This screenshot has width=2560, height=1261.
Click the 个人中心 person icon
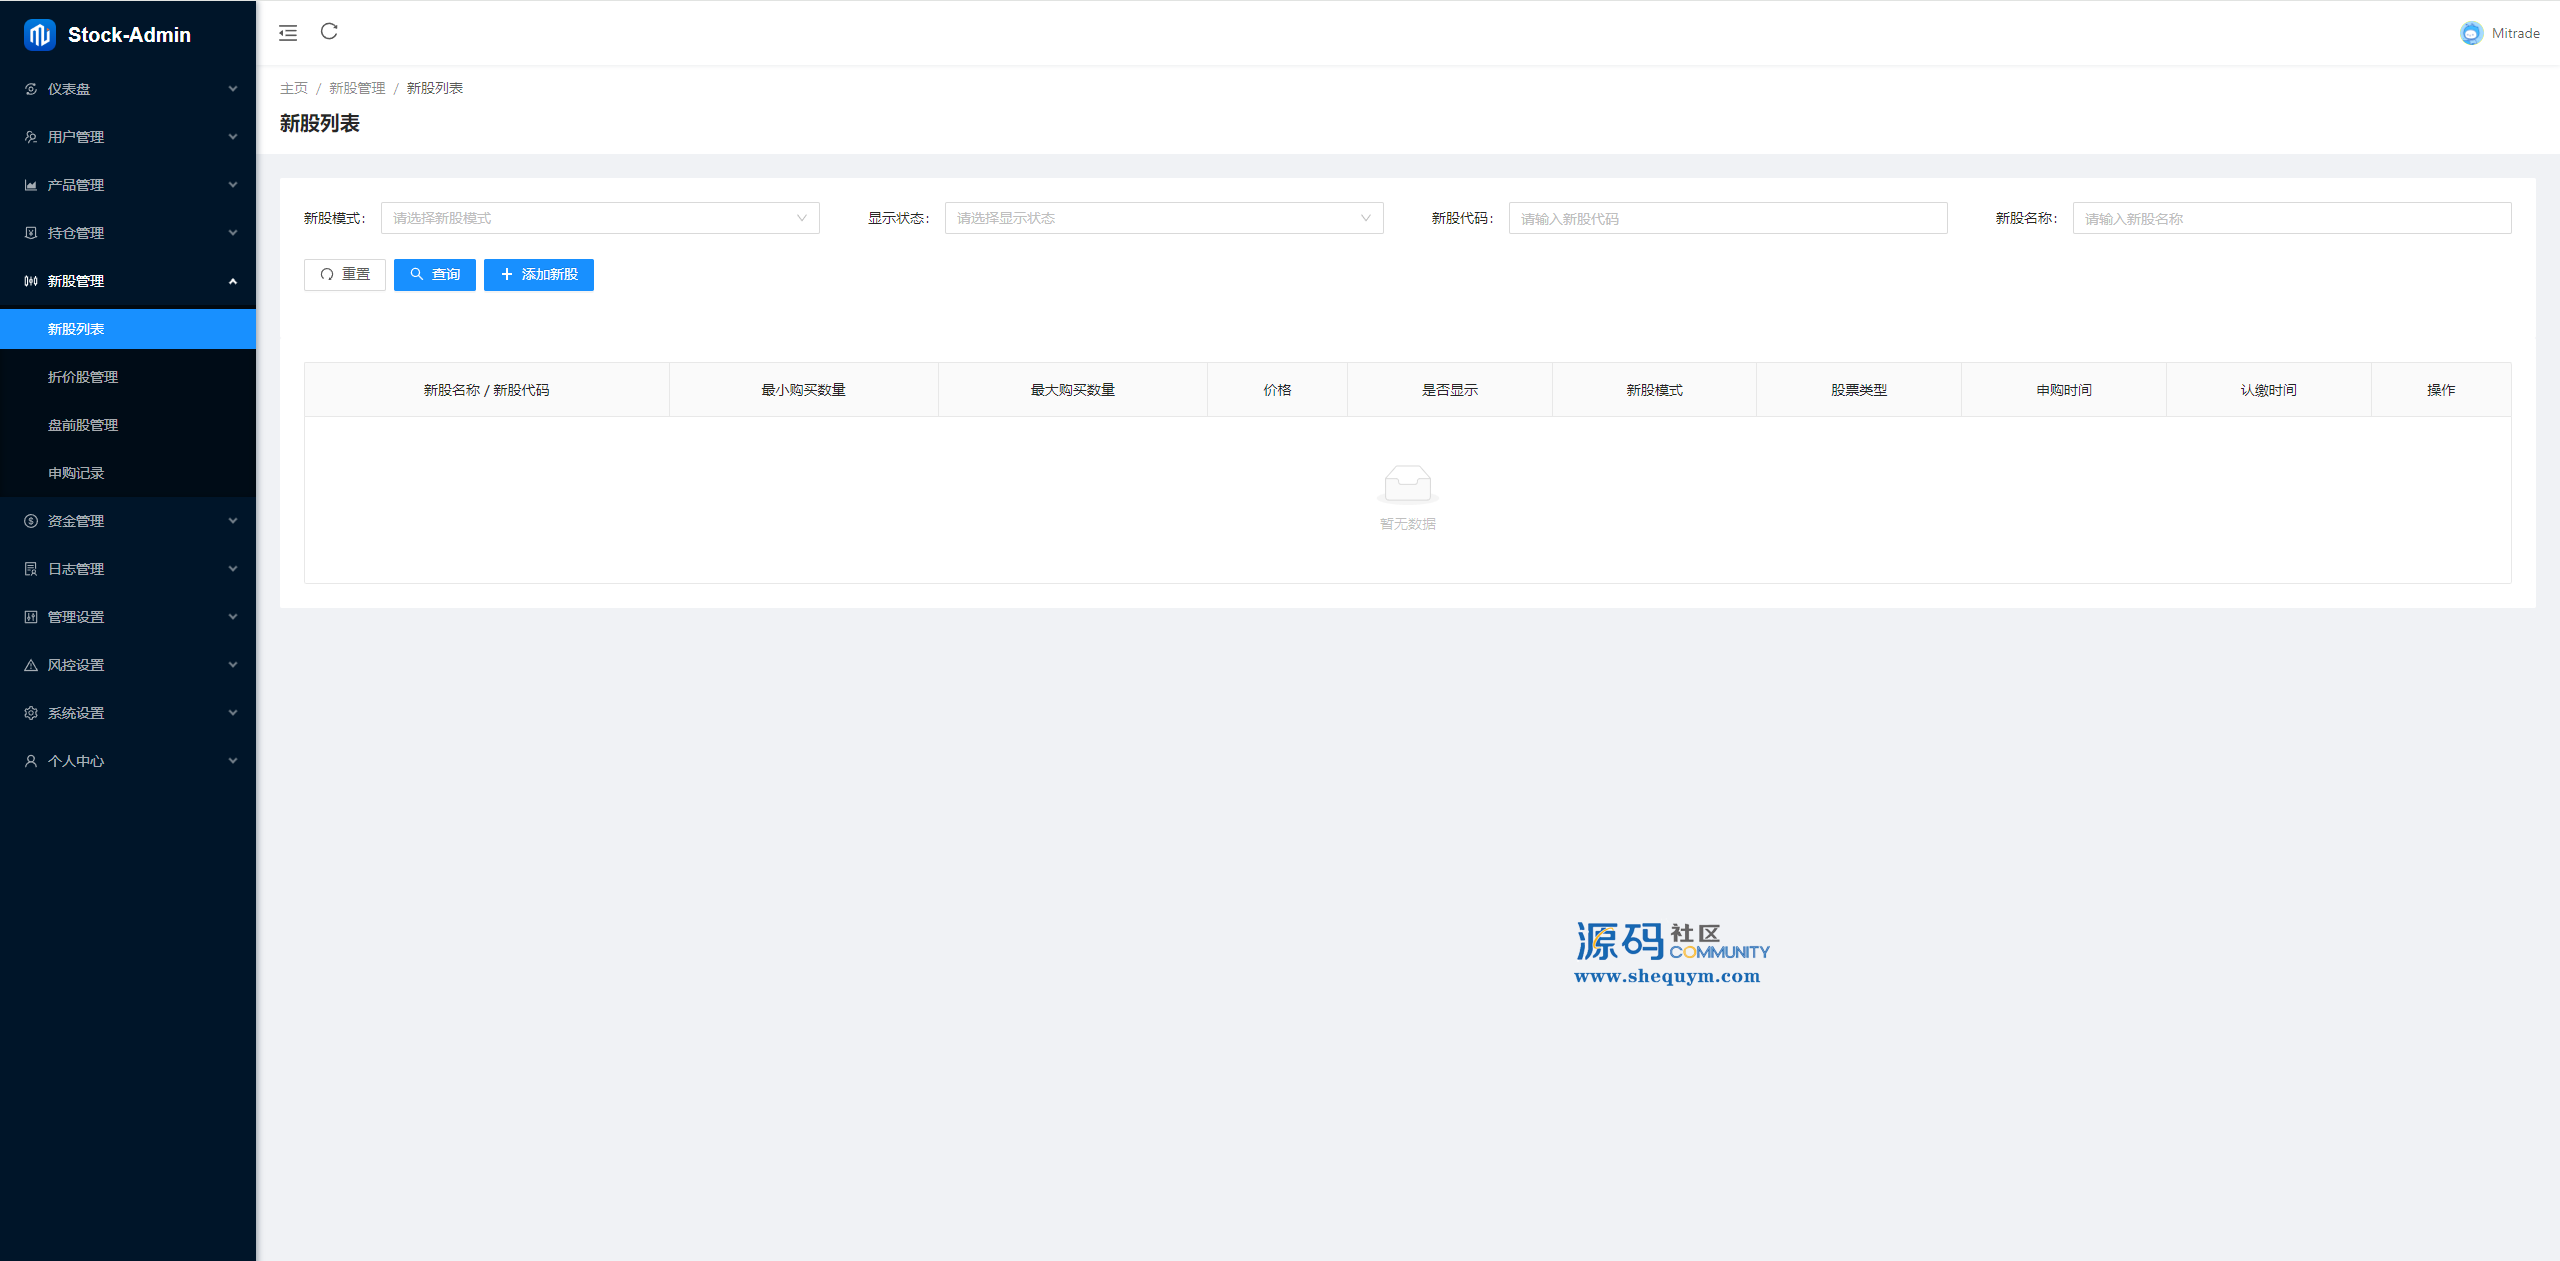coord(31,761)
